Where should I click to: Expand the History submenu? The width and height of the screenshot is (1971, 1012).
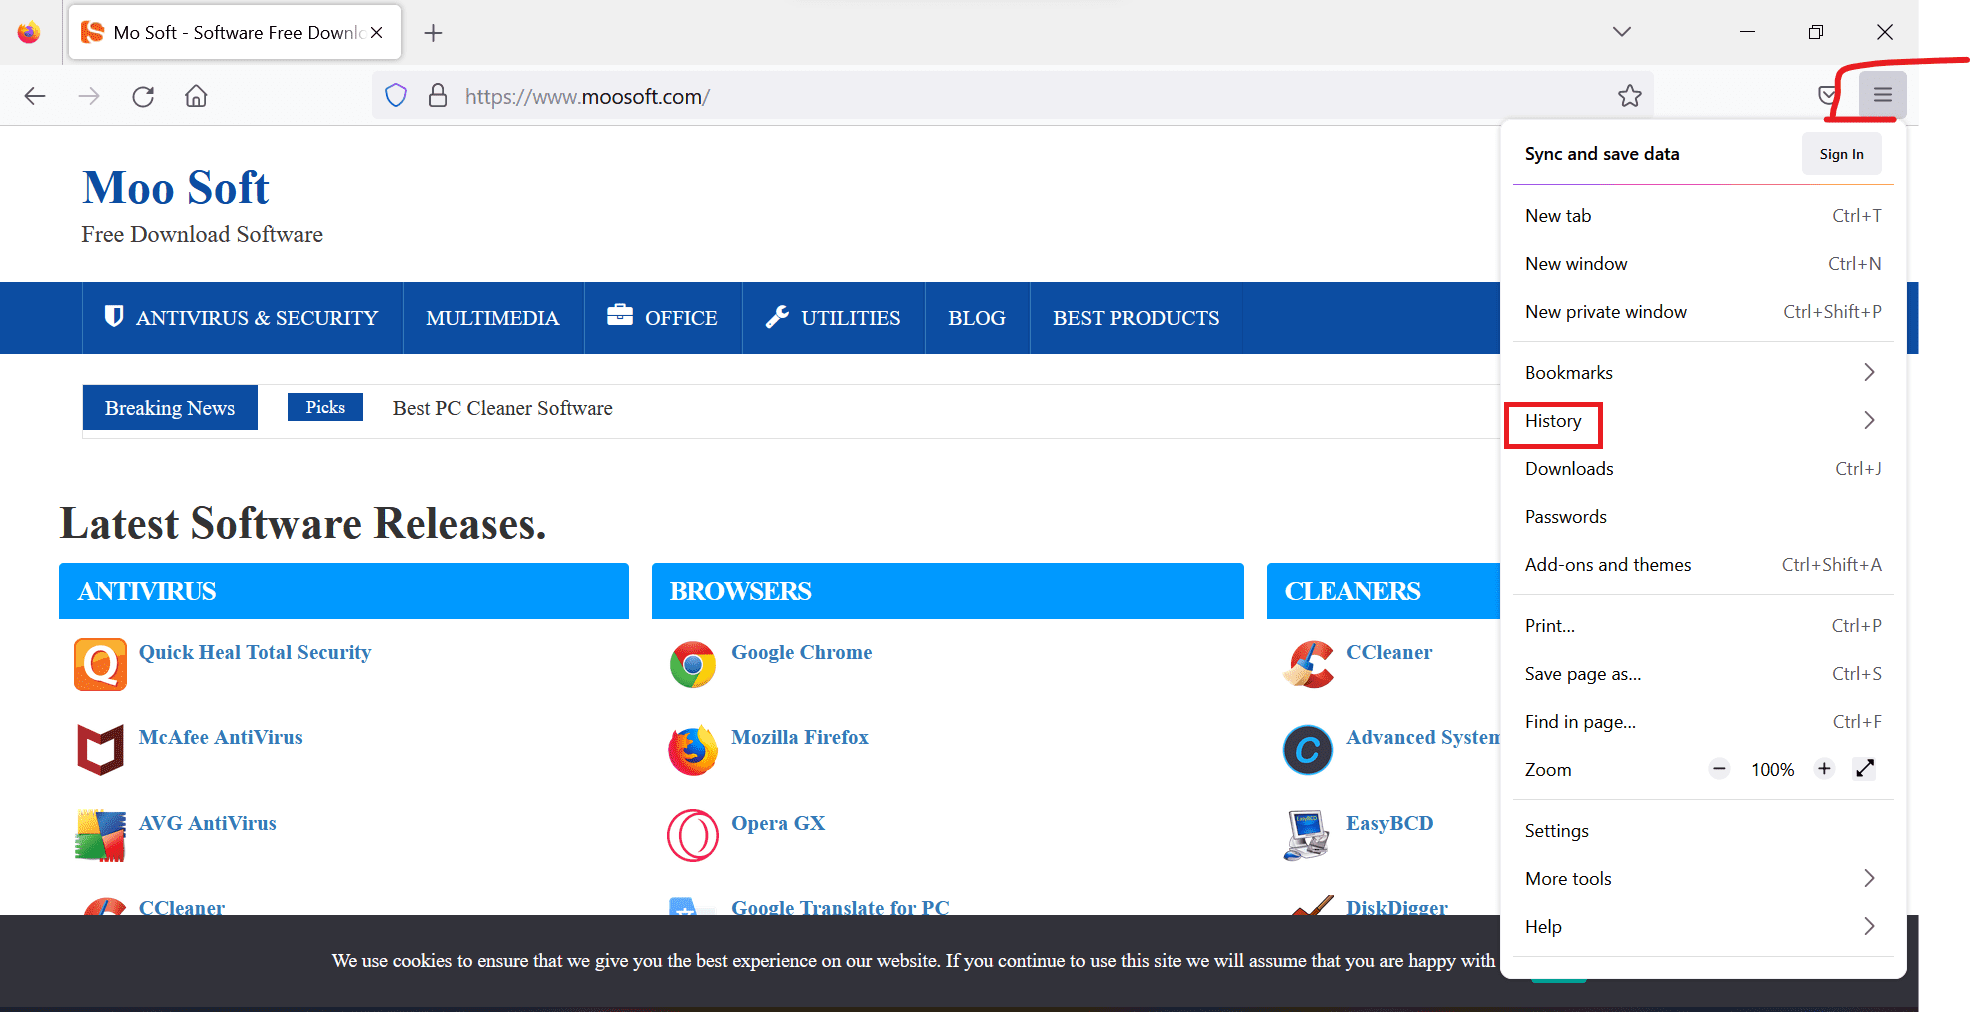[x=1703, y=421]
